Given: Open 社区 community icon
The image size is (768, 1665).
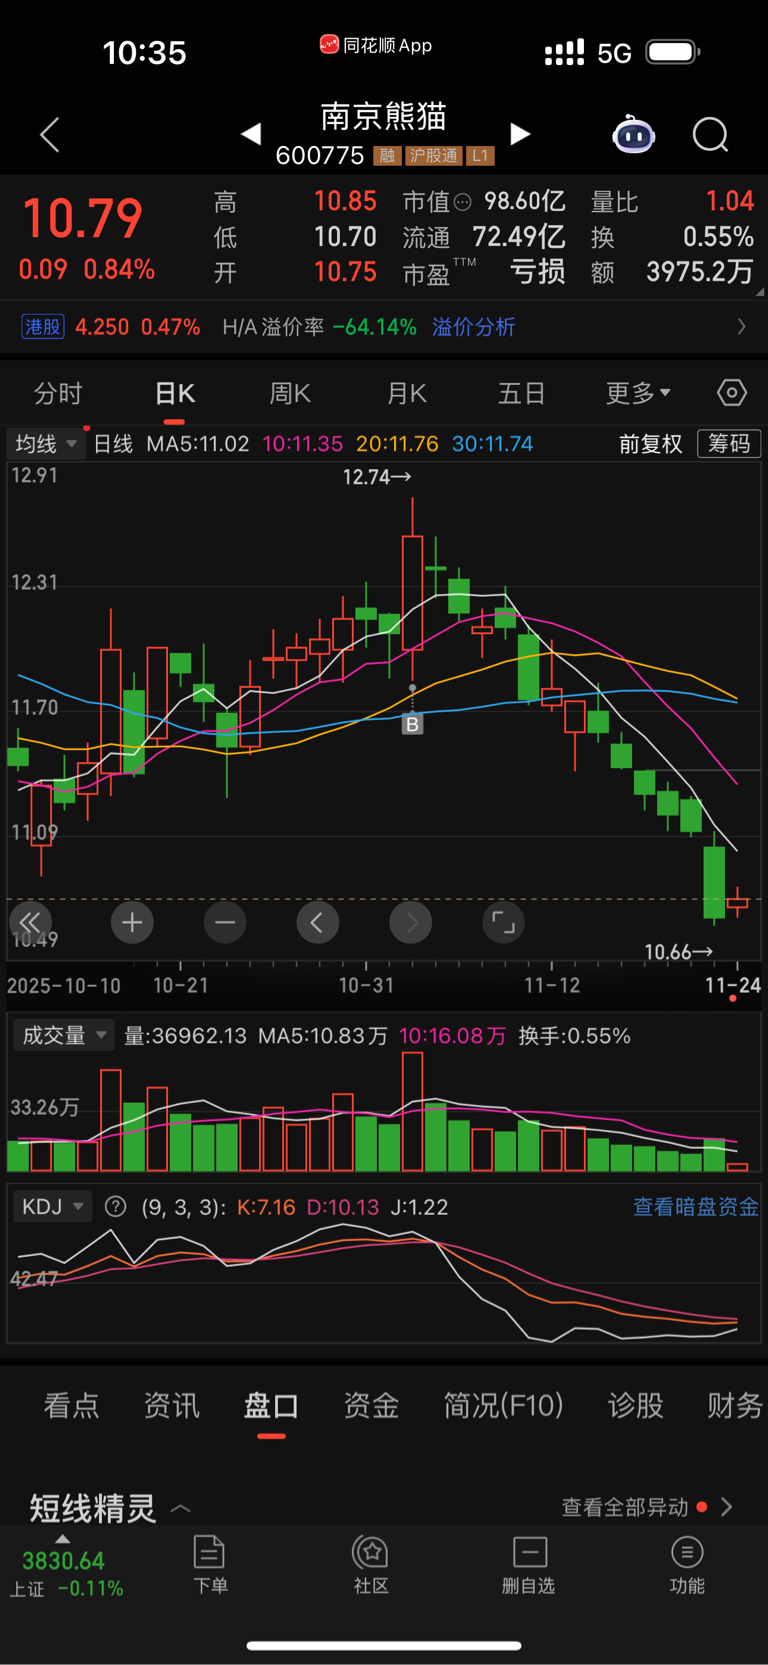Looking at the screenshot, I should click(371, 1565).
